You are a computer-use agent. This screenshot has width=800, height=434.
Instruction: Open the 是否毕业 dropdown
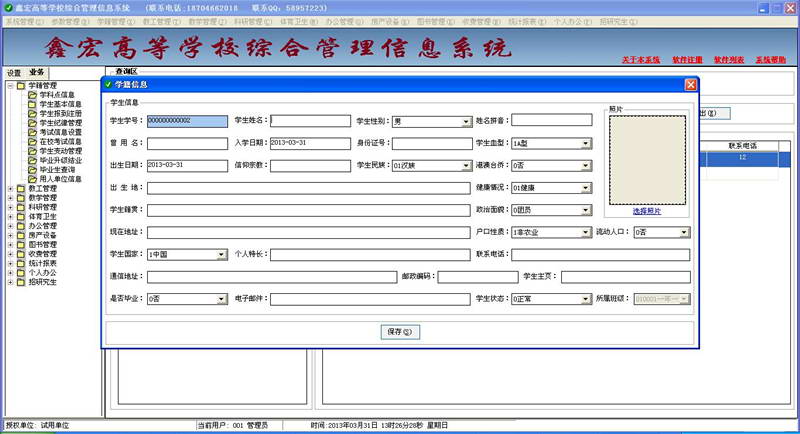(221, 299)
